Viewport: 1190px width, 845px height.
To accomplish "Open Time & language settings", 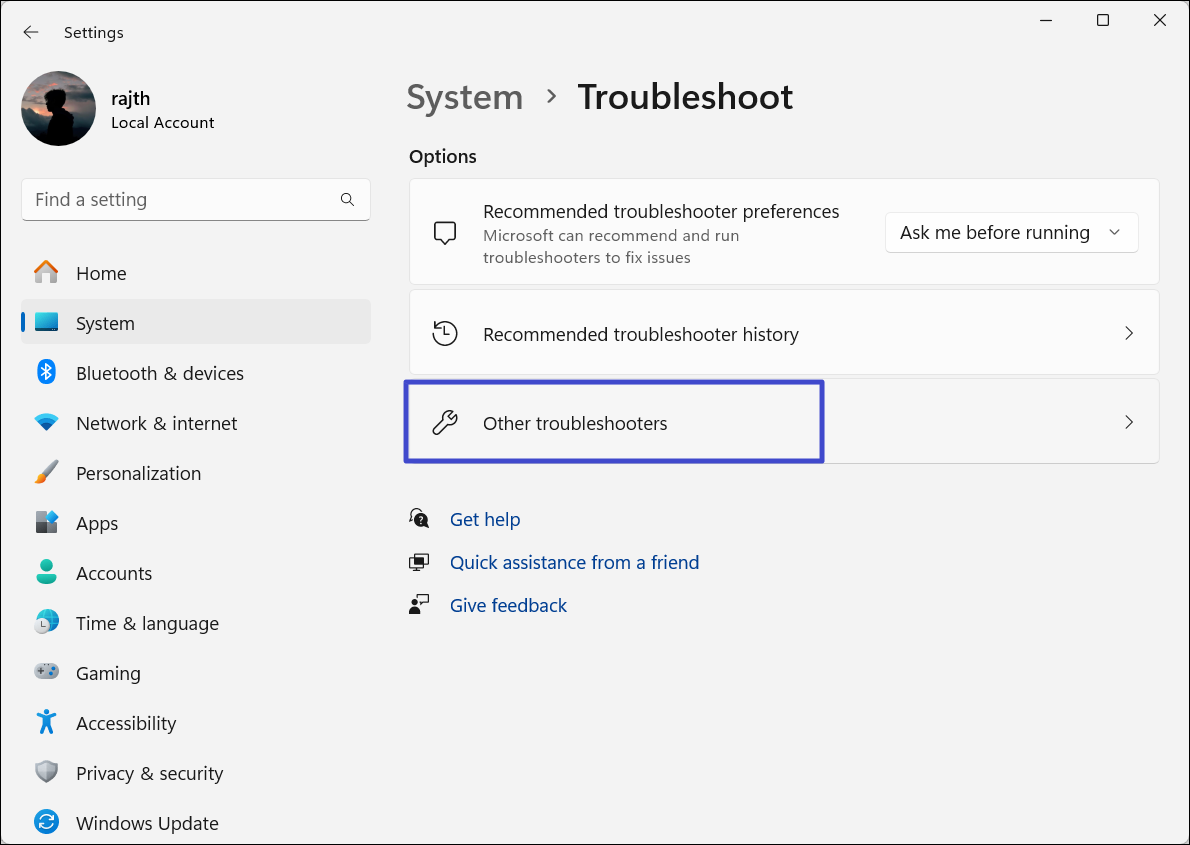I will click(x=147, y=623).
